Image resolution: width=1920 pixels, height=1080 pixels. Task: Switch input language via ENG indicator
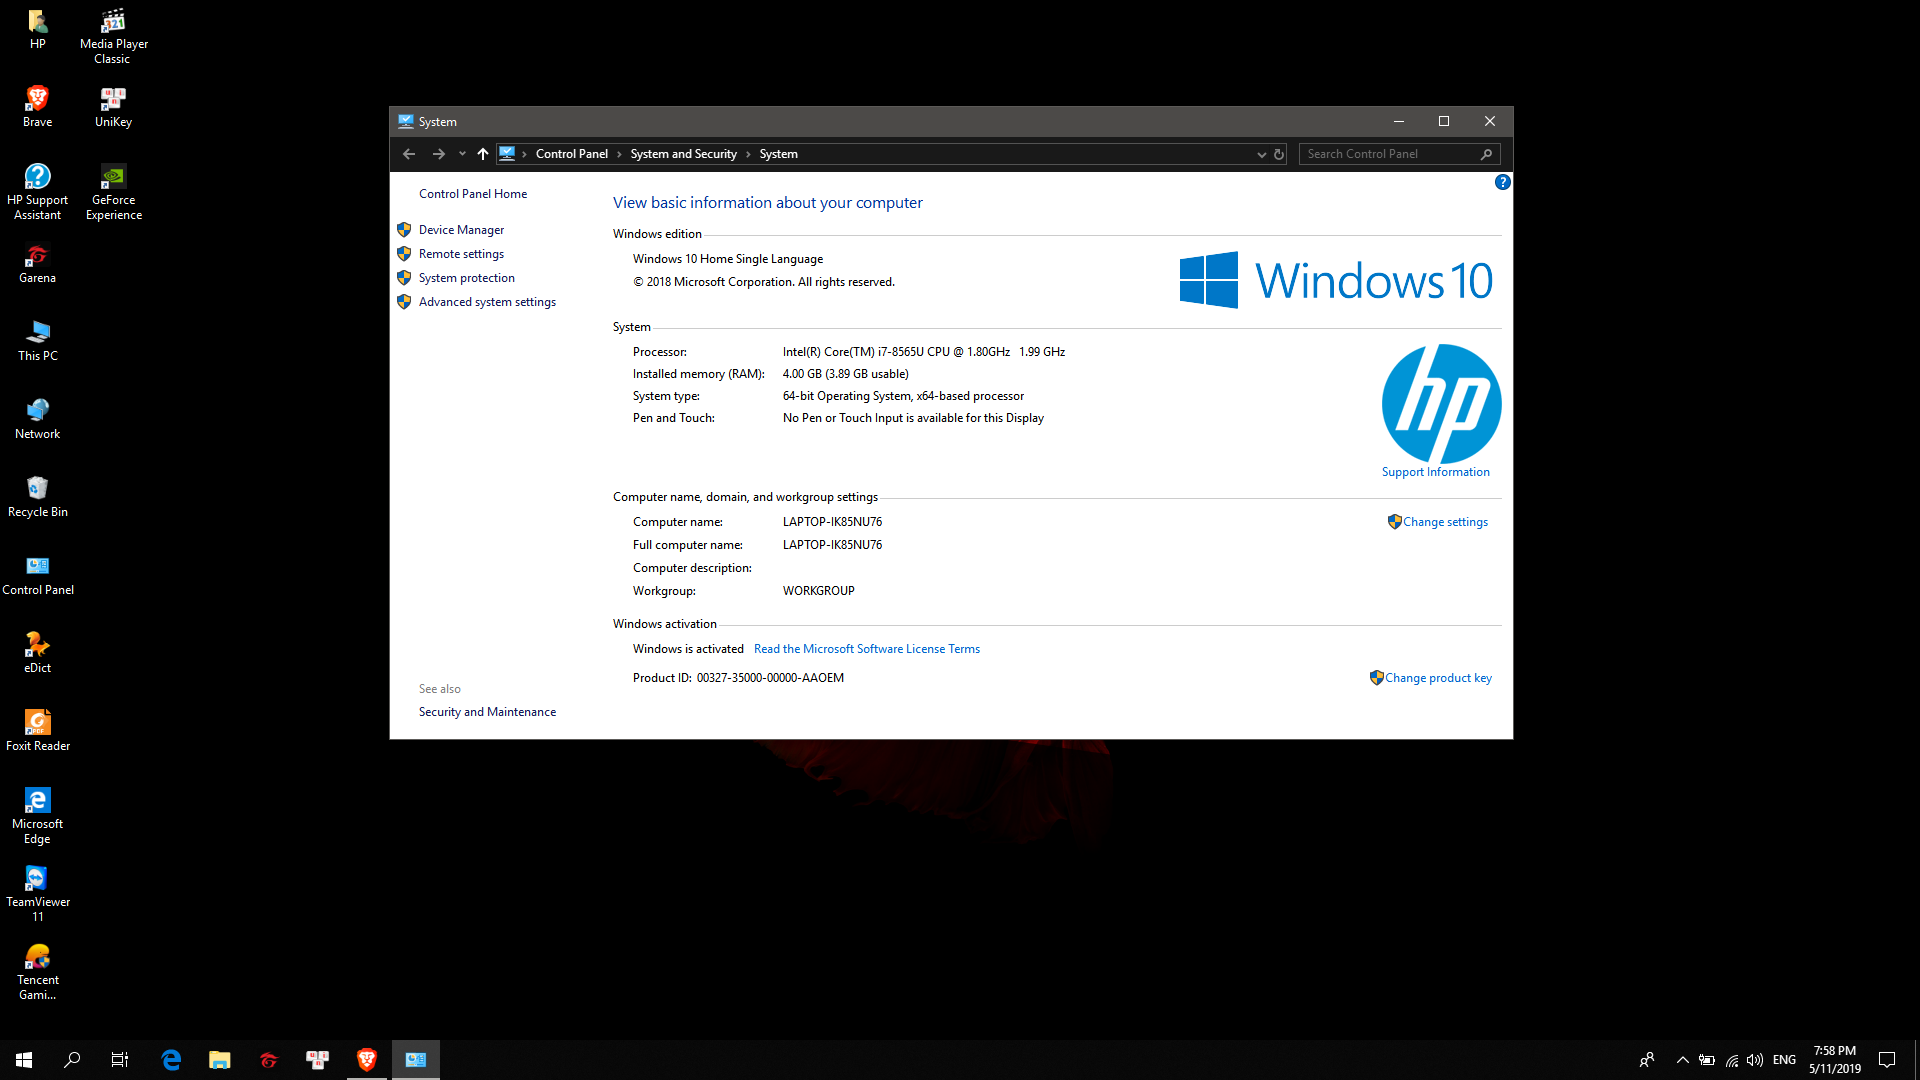[1784, 1060]
